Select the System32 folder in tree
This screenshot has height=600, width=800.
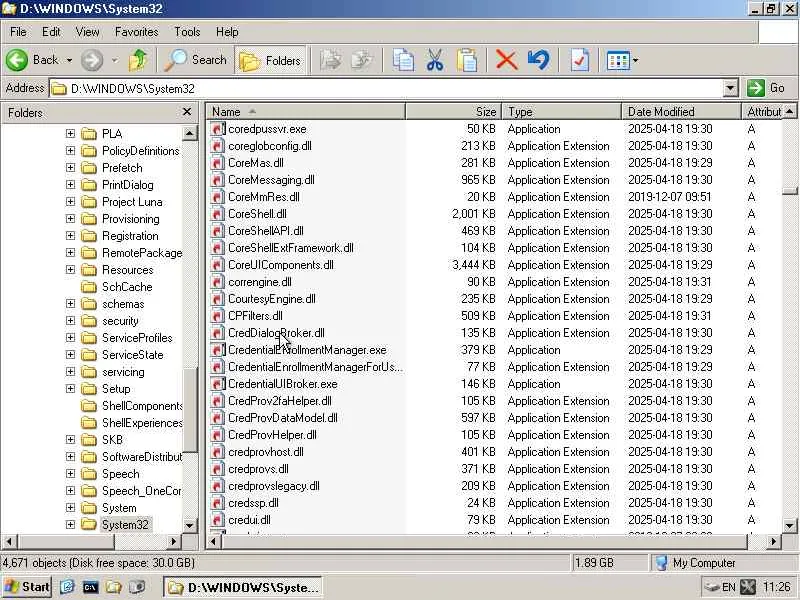click(125, 524)
